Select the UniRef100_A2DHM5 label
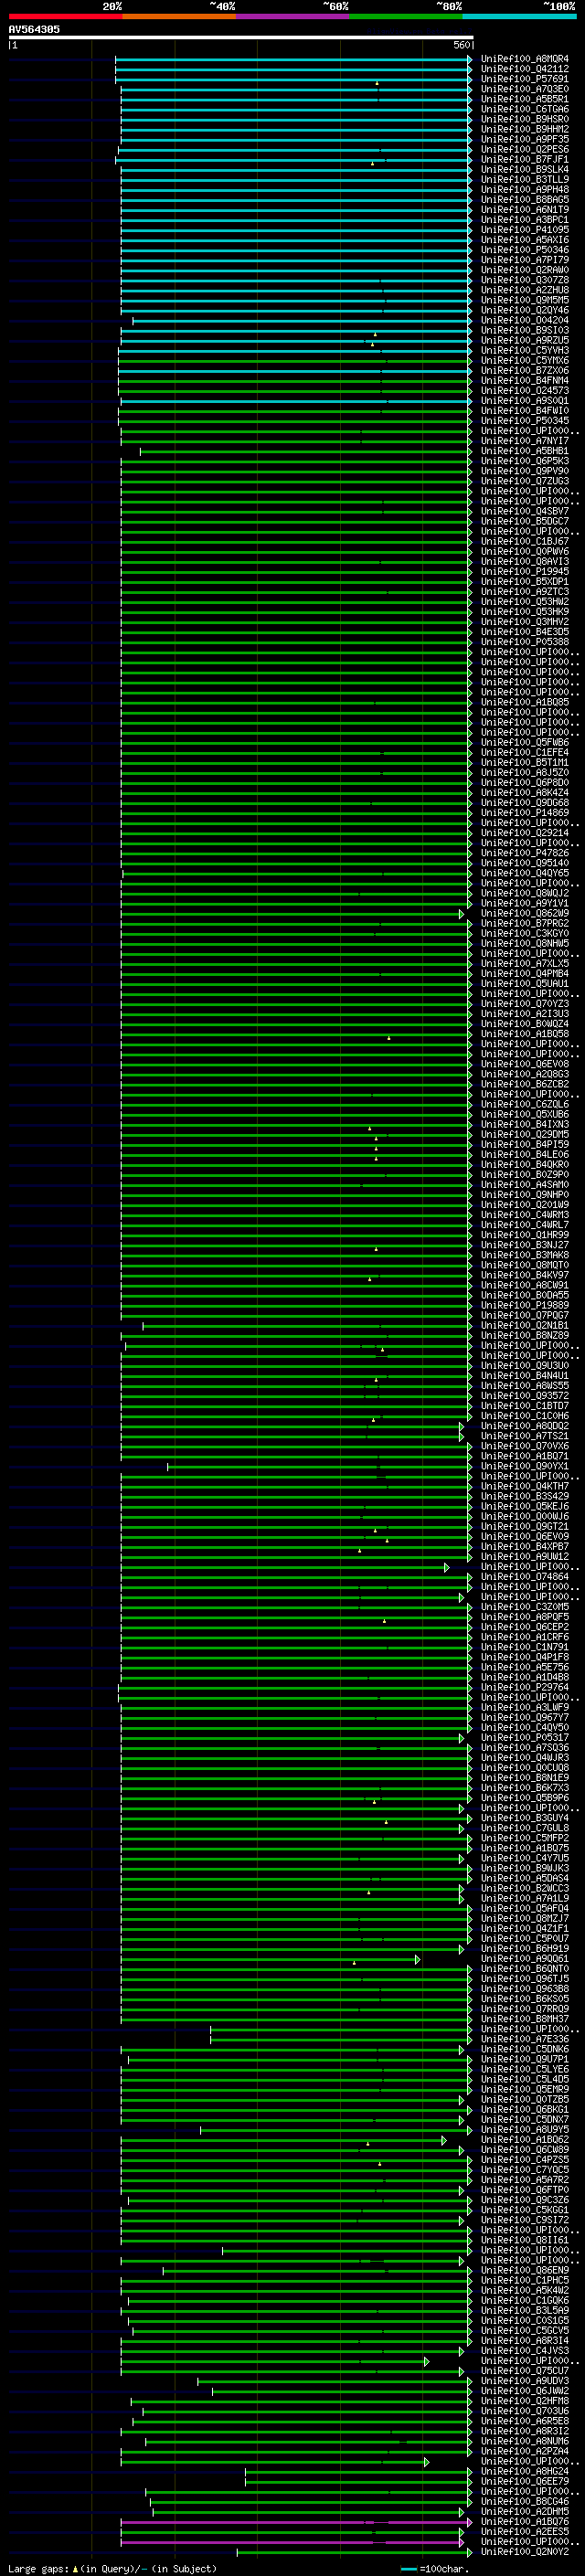Viewport: 585px width, 2576px height. pos(525,2512)
